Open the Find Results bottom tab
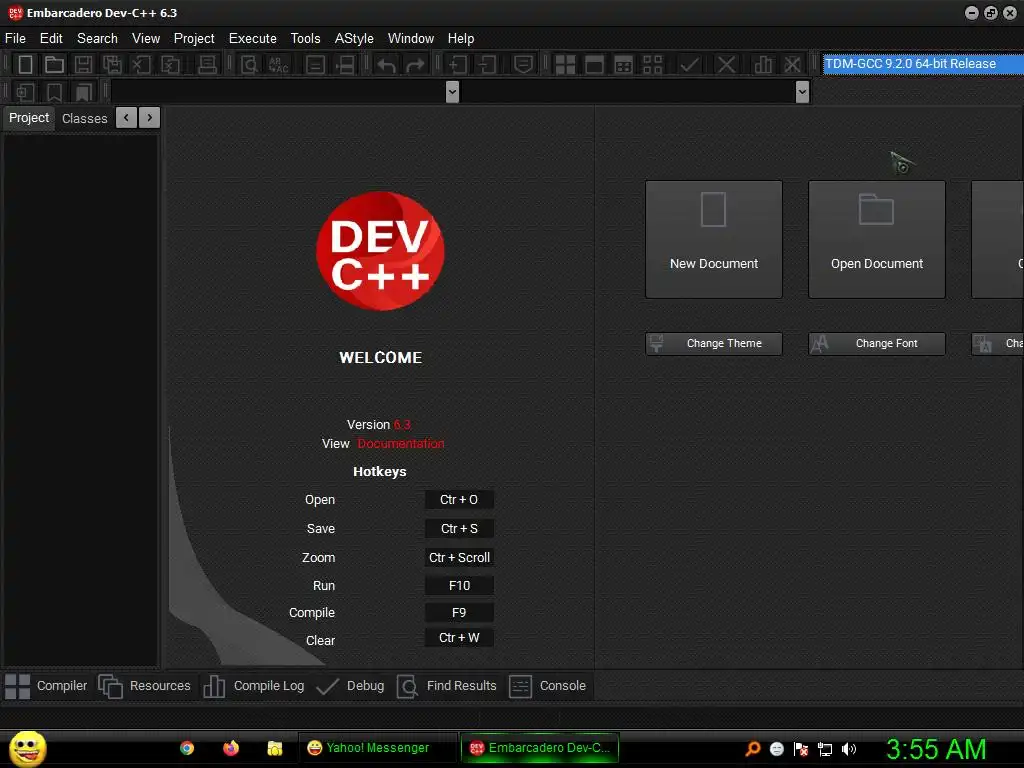 pyautogui.click(x=447, y=686)
